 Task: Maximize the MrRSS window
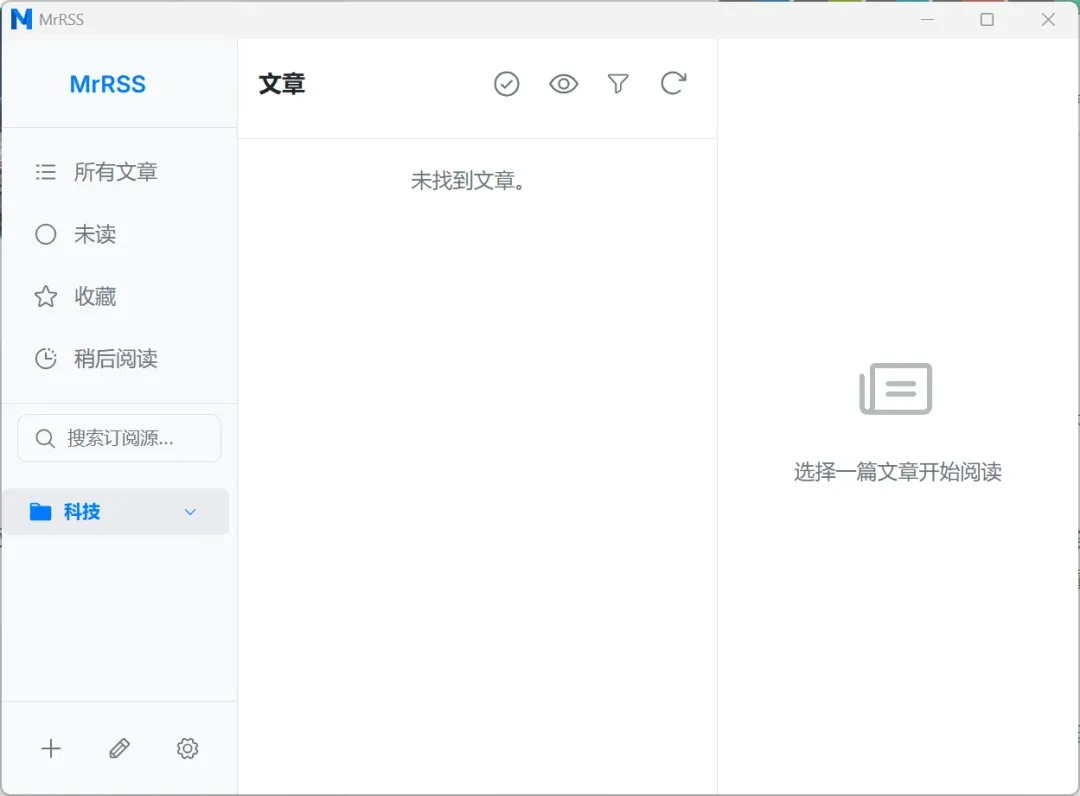(x=987, y=19)
